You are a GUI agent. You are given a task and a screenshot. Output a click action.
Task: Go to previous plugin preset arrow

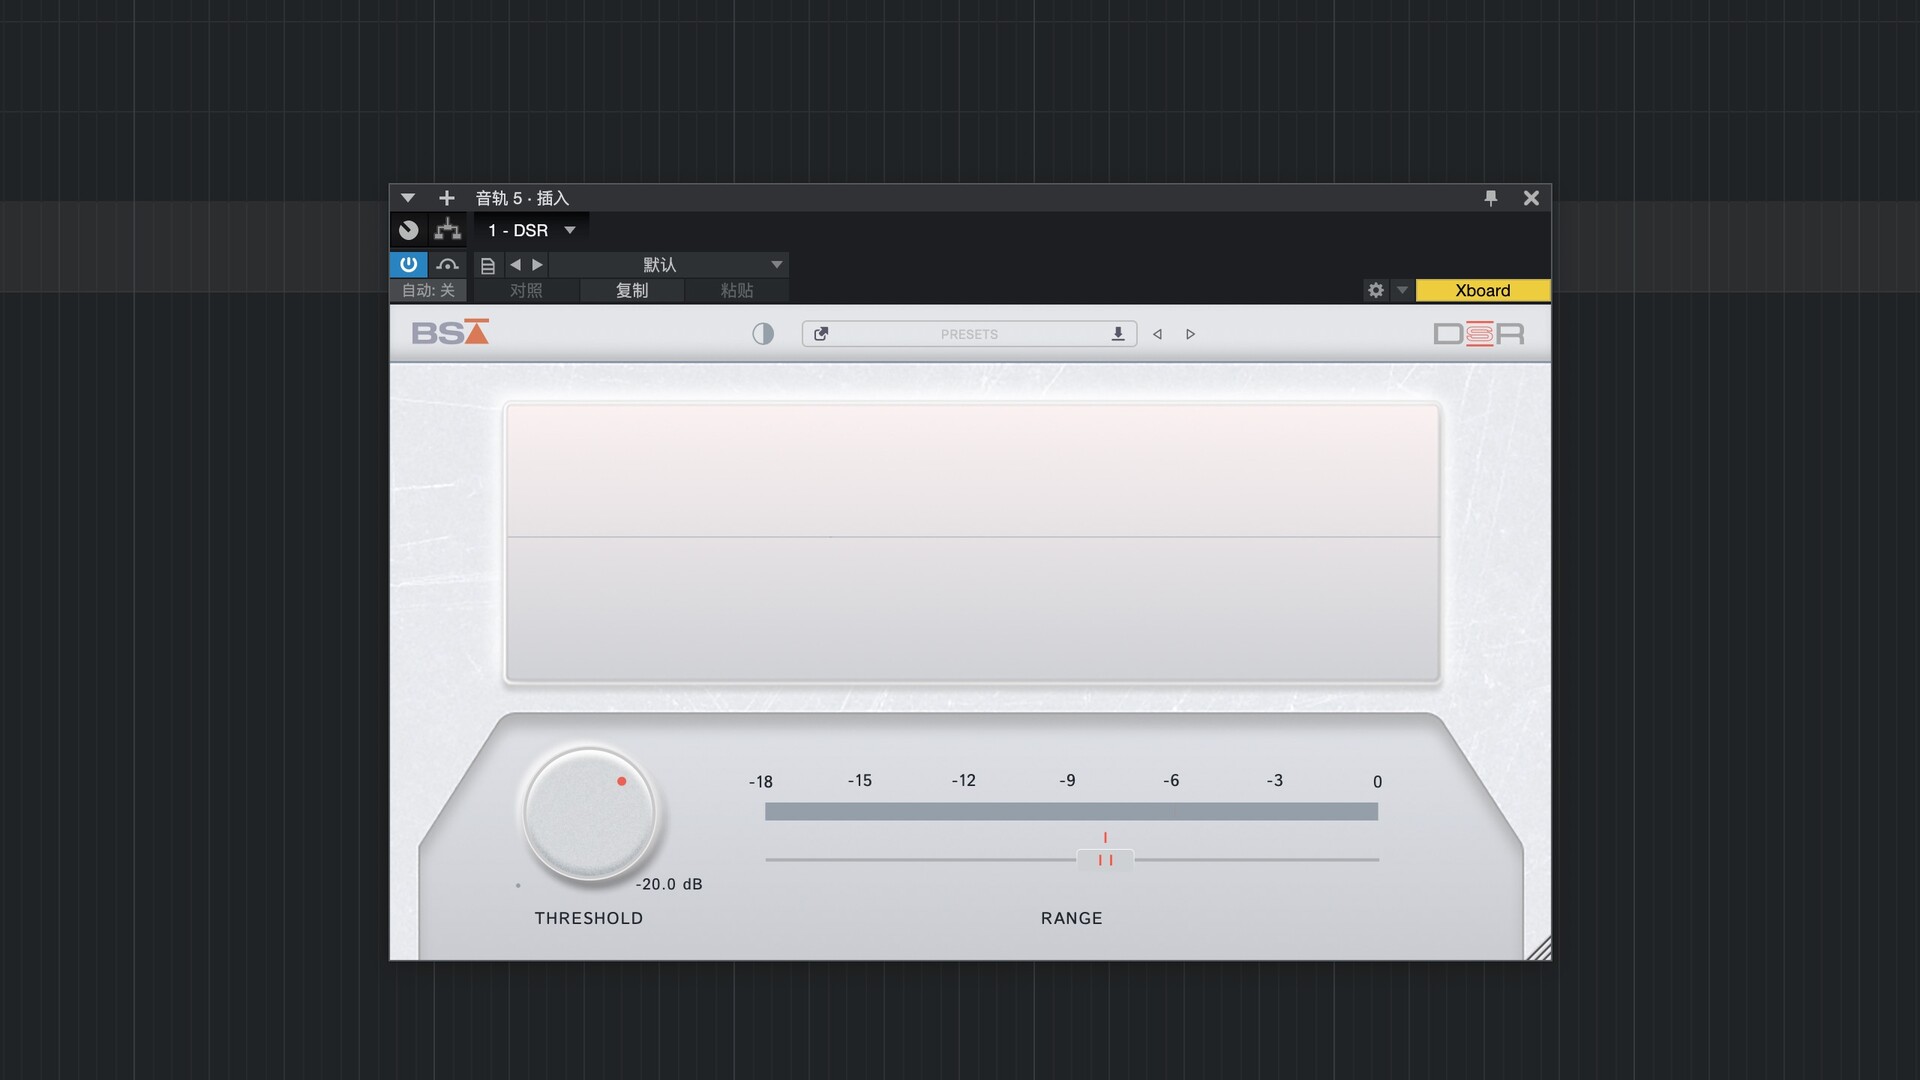[x=1157, y=334]
